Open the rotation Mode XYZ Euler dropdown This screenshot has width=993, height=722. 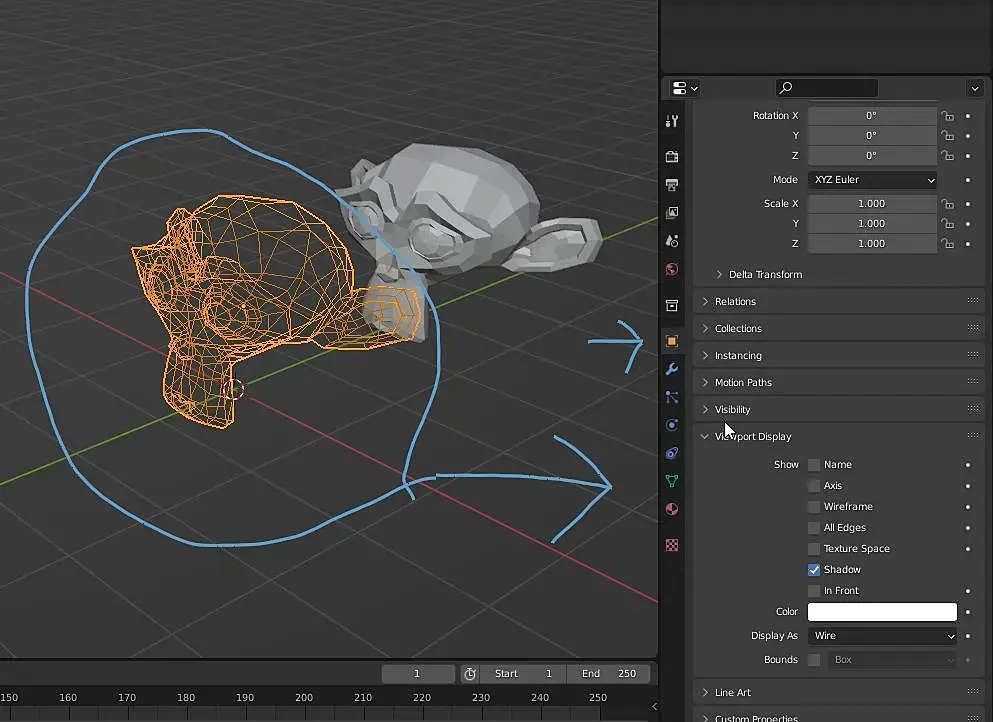[x=872, y=180]
